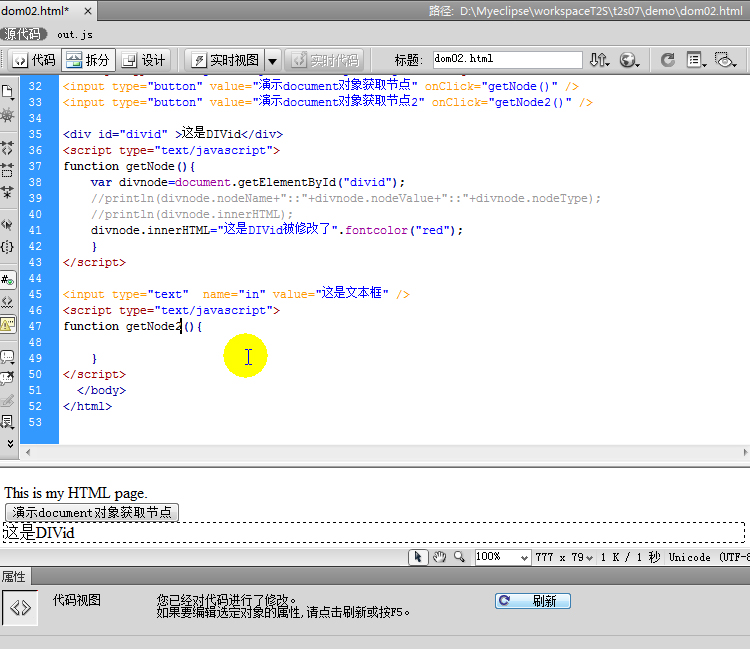Click the Select Parent Tag icon
Image resolution: width=750 pixels, height=649 pixels.
8,224
